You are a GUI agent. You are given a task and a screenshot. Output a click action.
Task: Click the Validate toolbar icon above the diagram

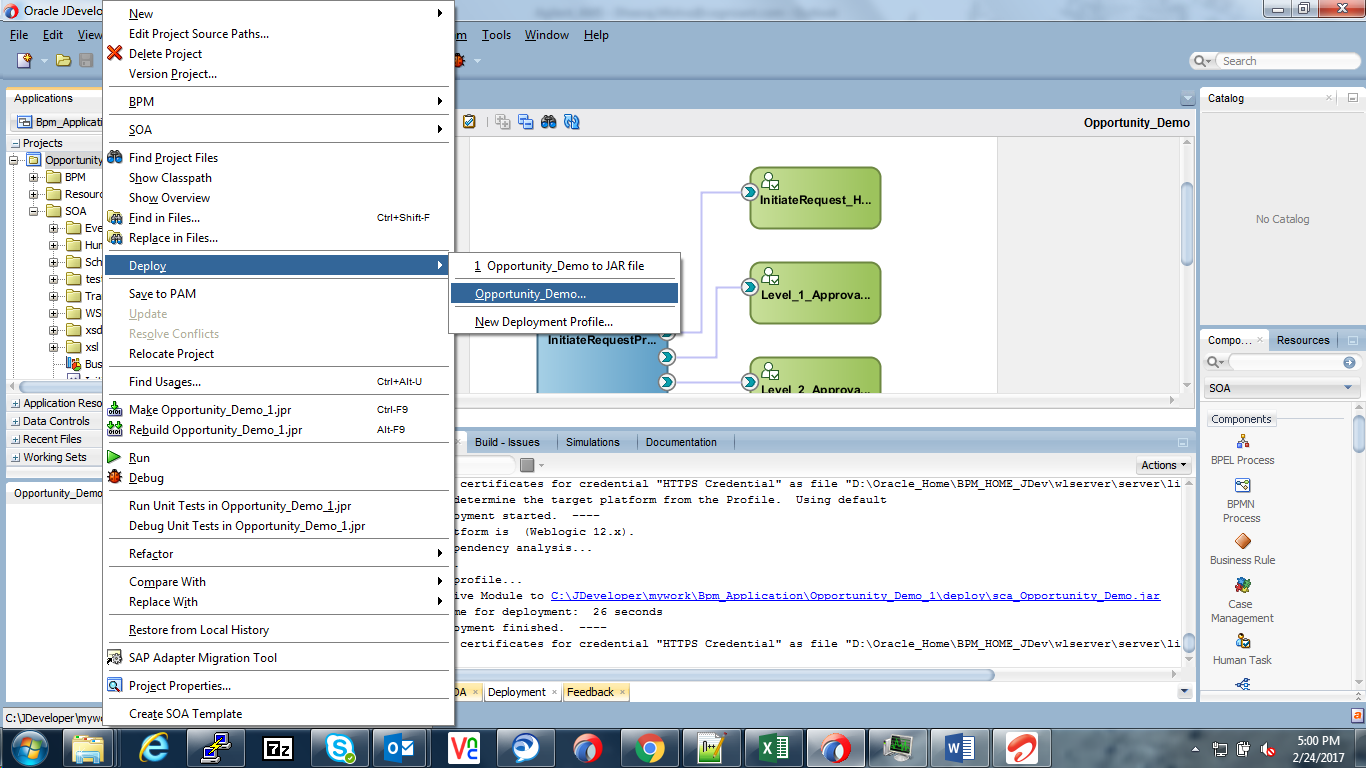click(468, 122)
